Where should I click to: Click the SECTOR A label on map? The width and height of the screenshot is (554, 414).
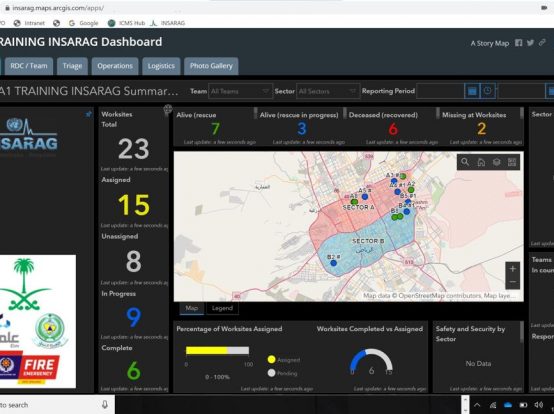[x=358, y=207]
